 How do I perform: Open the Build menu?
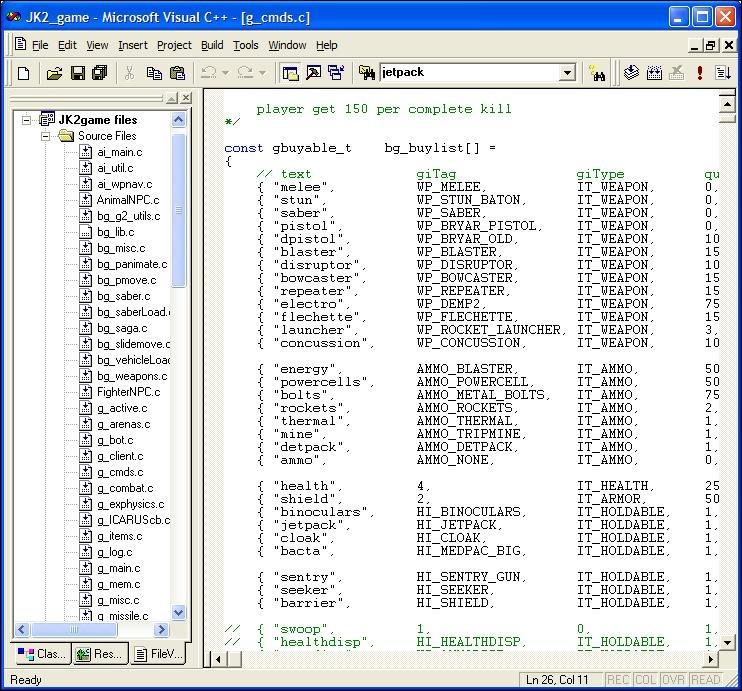click(x=212, y=45)
